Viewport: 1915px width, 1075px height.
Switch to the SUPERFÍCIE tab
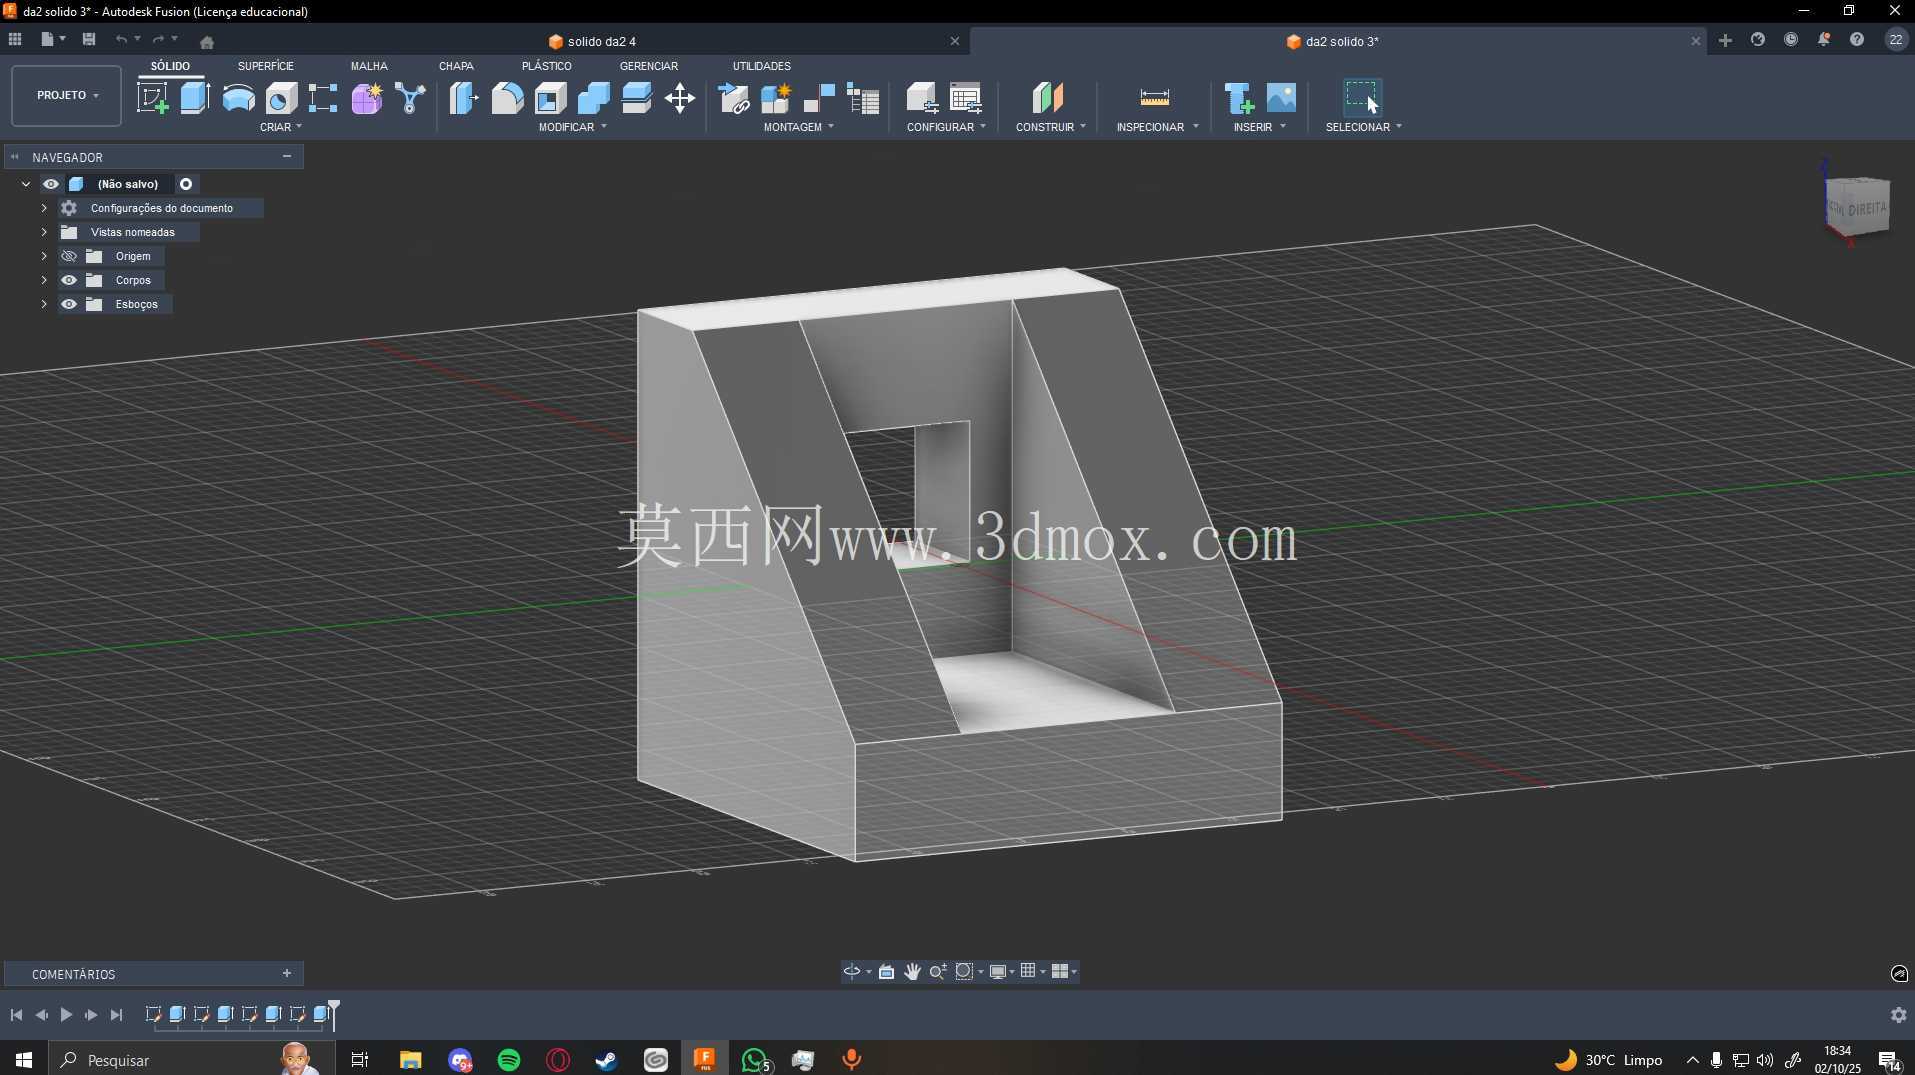click(x=266, y=66)
